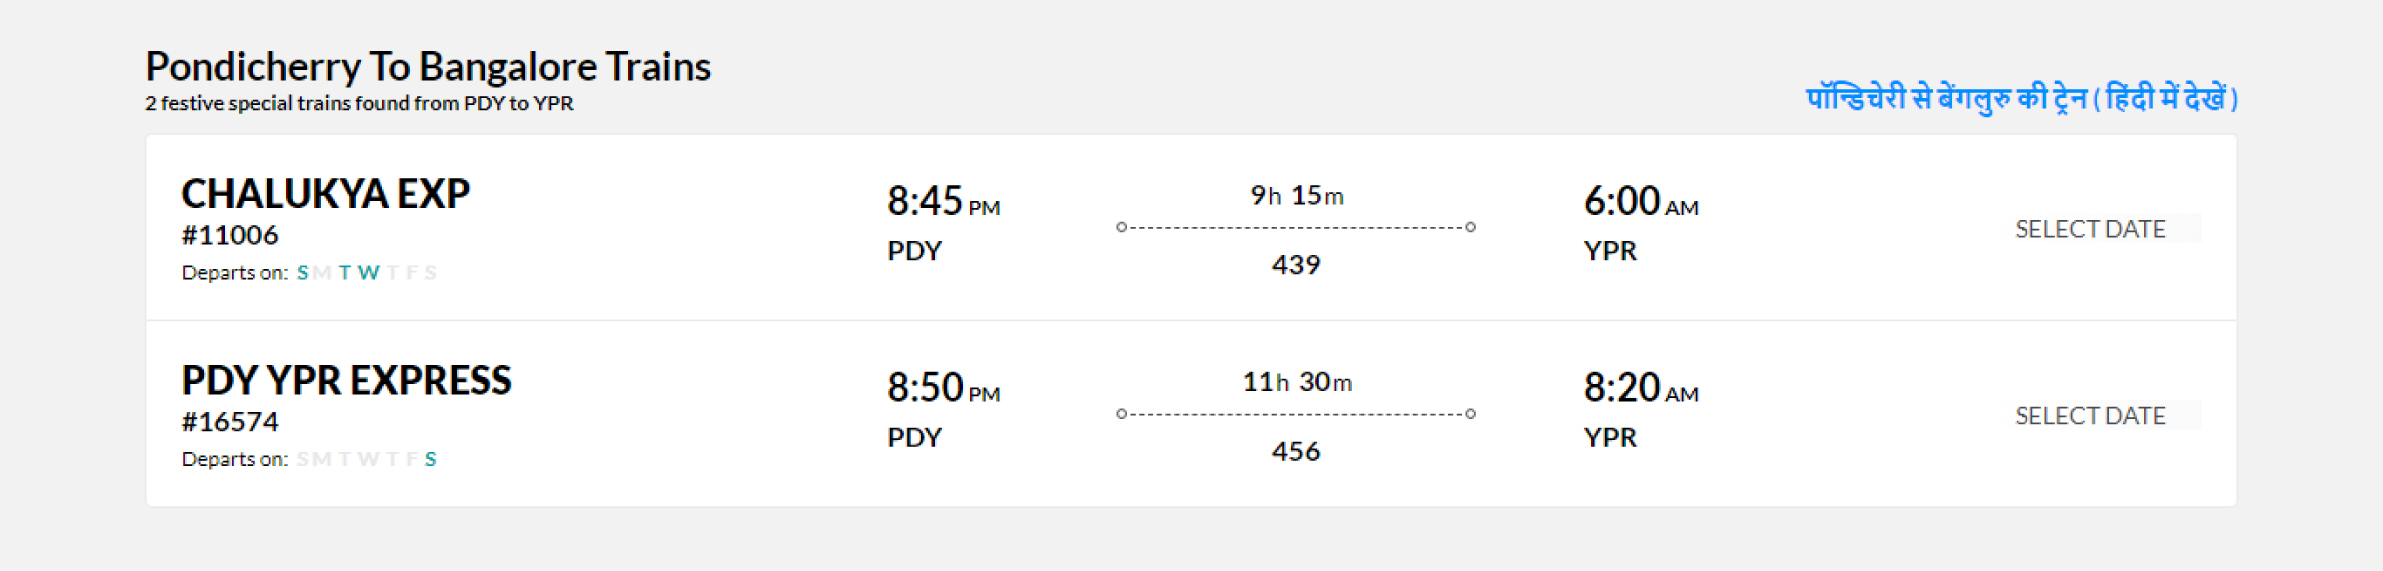
Task: Open the Hindi version link
Action: coord(2021,98)
